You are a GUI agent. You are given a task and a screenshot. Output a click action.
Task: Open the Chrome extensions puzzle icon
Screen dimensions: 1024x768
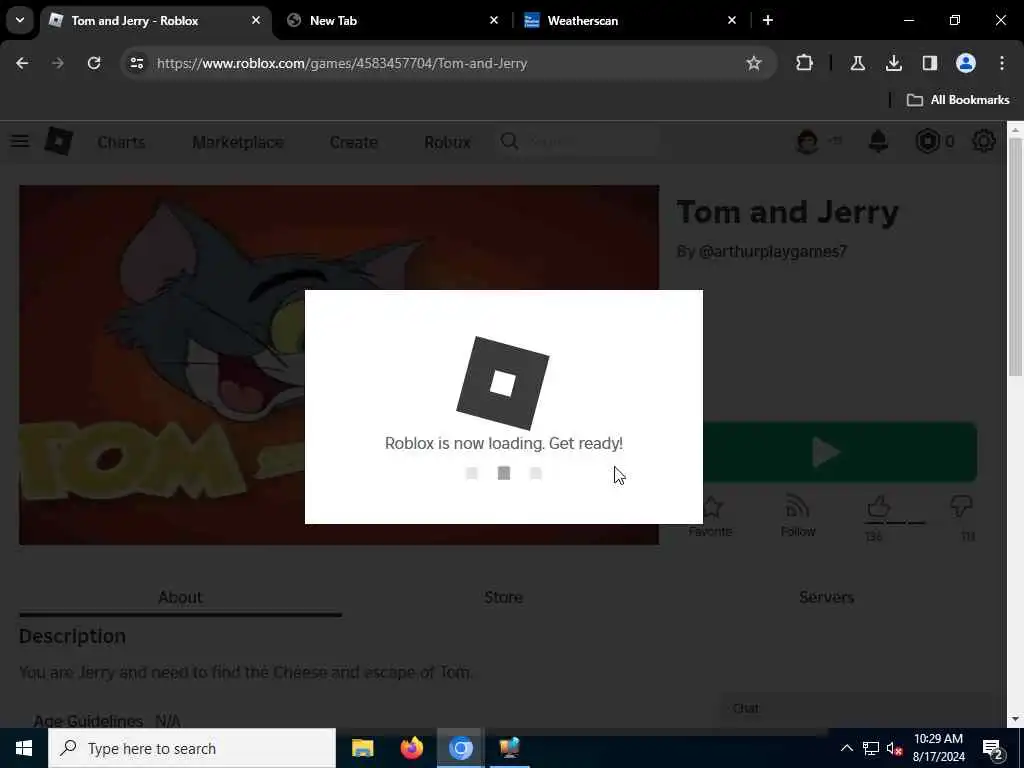[x=805, y=63]
